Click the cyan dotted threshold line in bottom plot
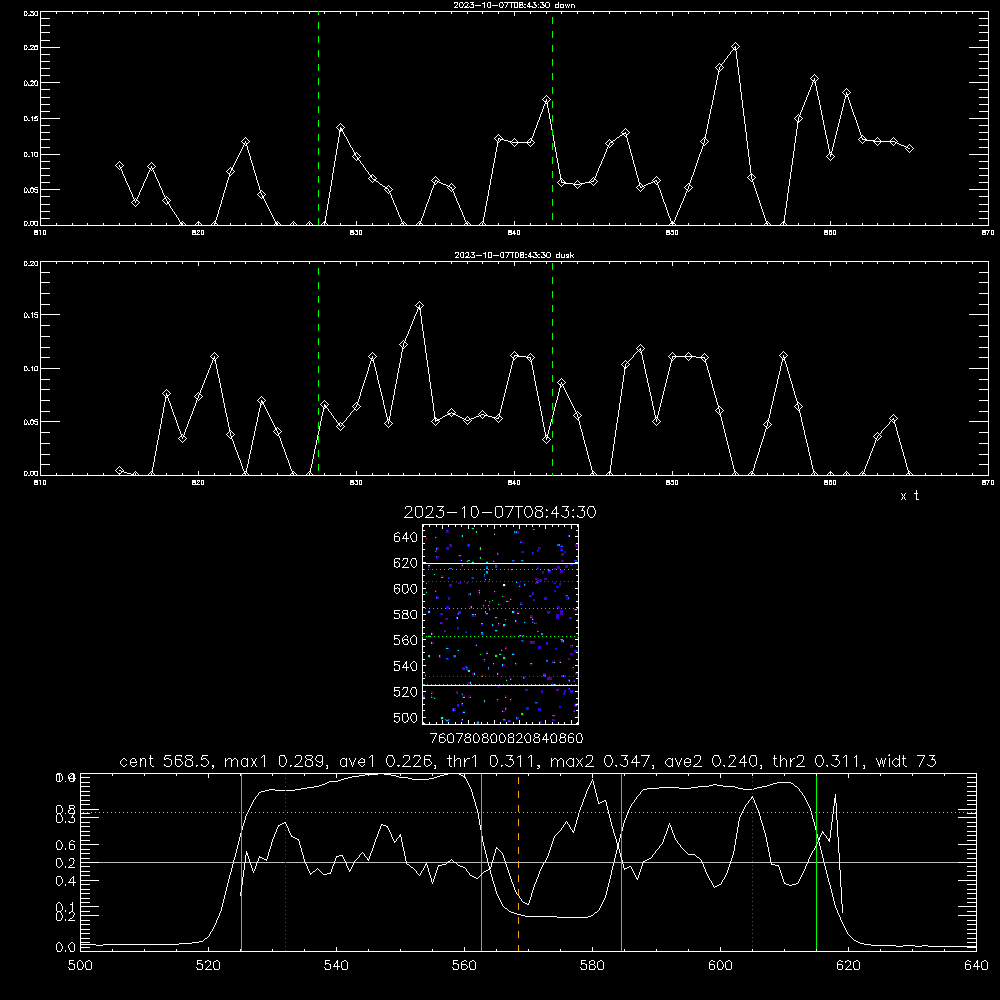Screen dimensions: 1000x1000 coord(528,812)
